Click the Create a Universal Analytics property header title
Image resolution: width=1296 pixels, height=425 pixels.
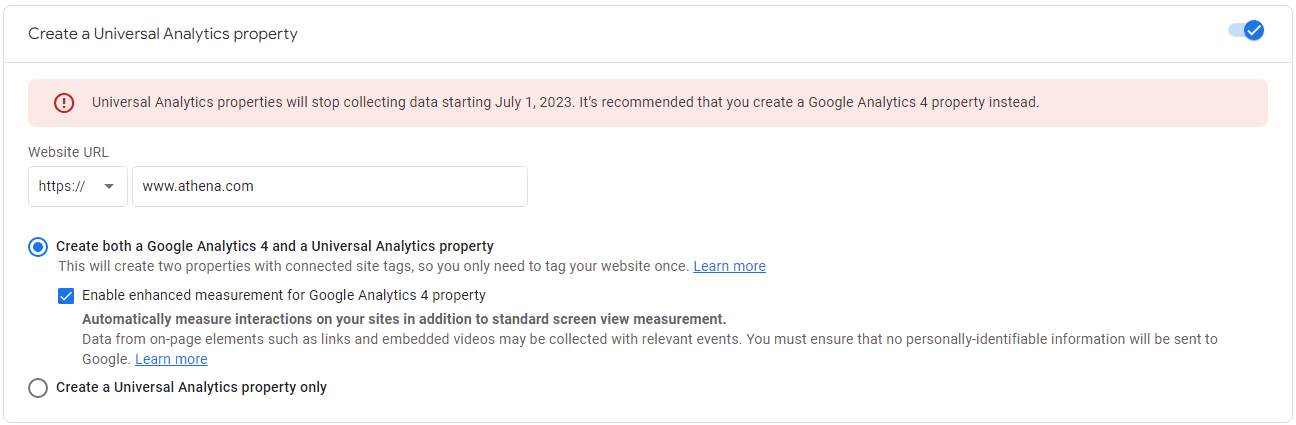(x=163, y=33)
